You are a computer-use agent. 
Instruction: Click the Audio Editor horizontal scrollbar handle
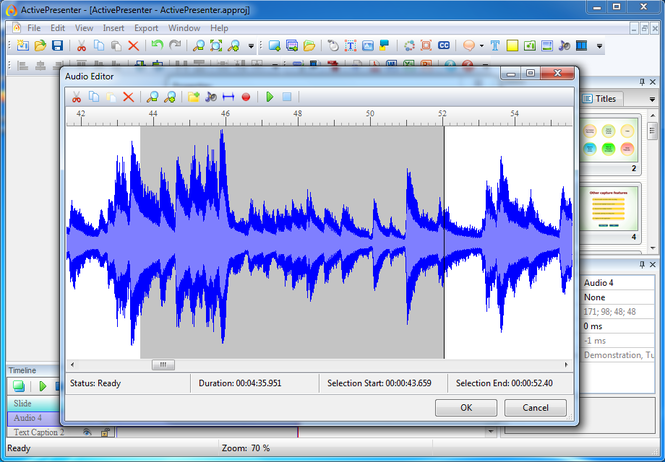(163, 365)
